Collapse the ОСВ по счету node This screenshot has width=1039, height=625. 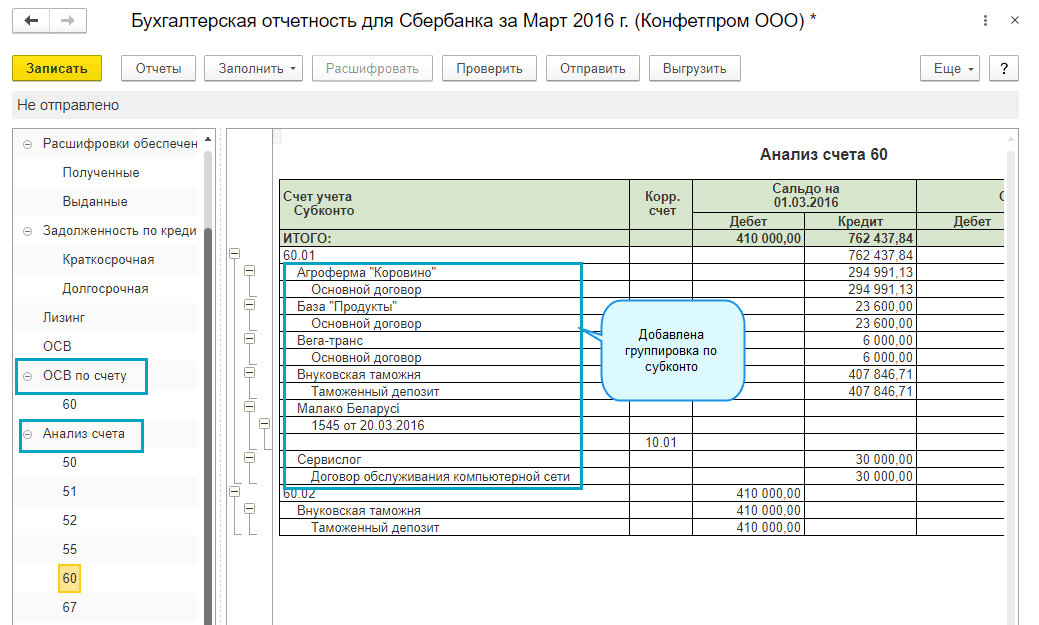point(27,376)
